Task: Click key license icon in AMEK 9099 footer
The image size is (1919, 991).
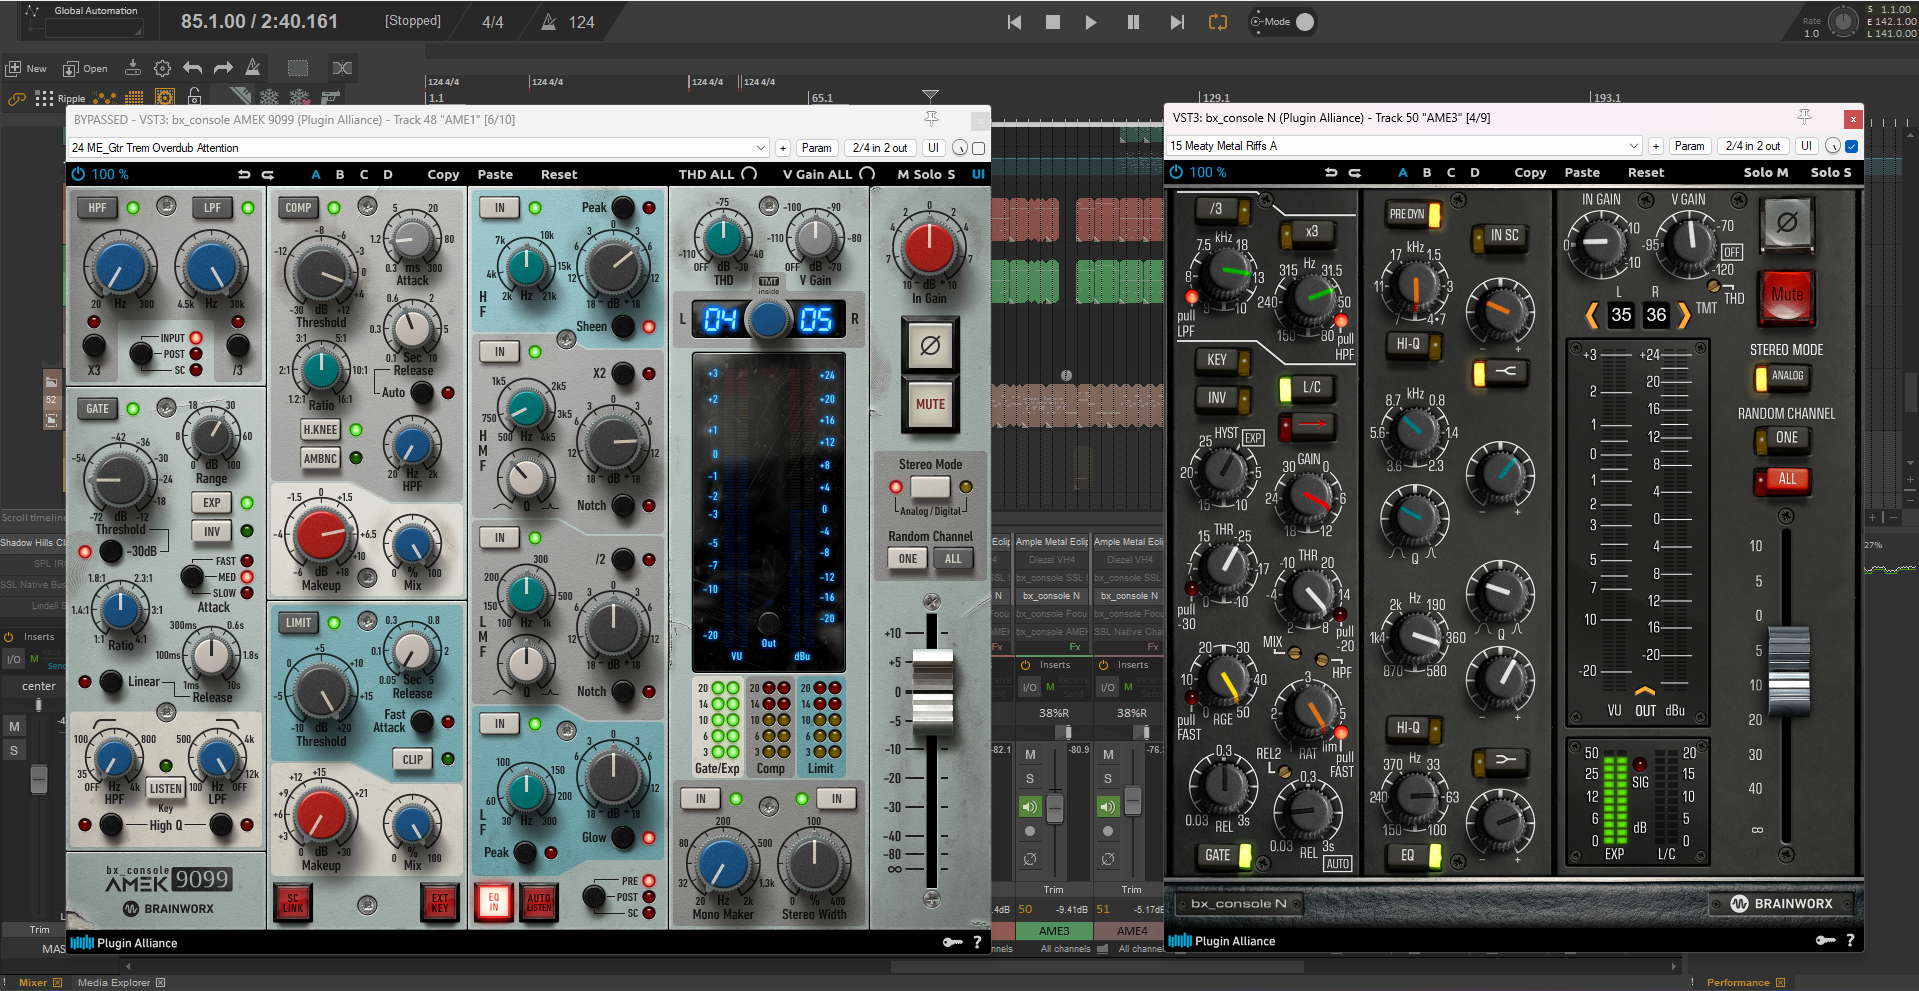Action: (952, 942)
